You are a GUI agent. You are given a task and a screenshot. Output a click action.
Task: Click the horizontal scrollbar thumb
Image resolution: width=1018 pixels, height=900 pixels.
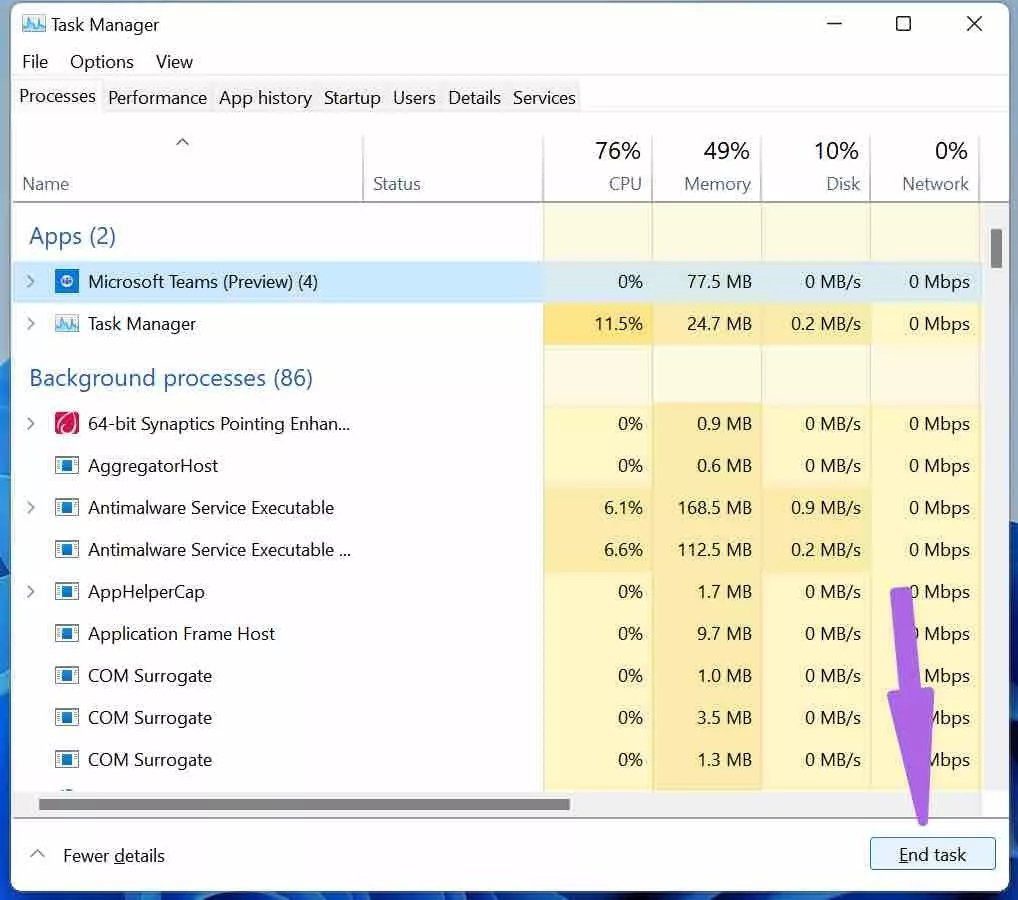pyautogui.click(x=304, y=805)
